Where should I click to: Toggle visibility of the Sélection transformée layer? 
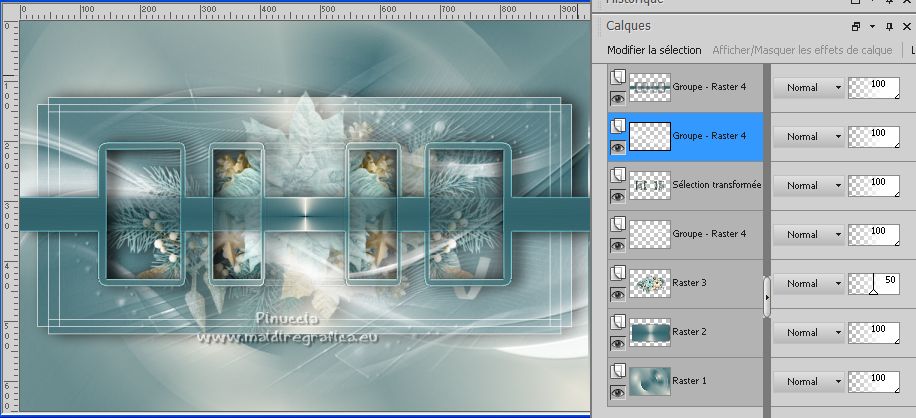click(x=617, y=196)
